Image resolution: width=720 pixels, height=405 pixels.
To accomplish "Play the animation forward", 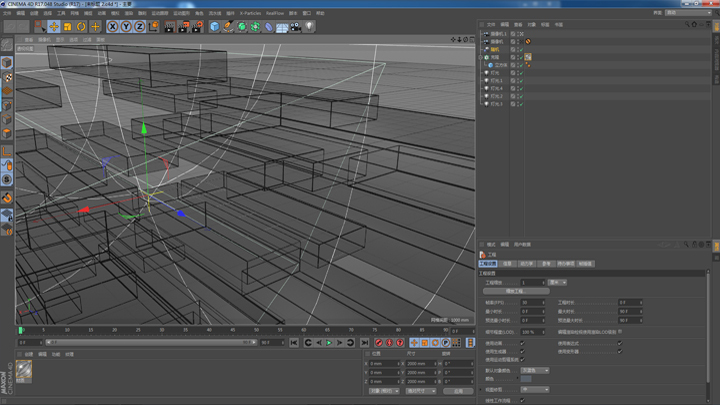I will [329, 343].
